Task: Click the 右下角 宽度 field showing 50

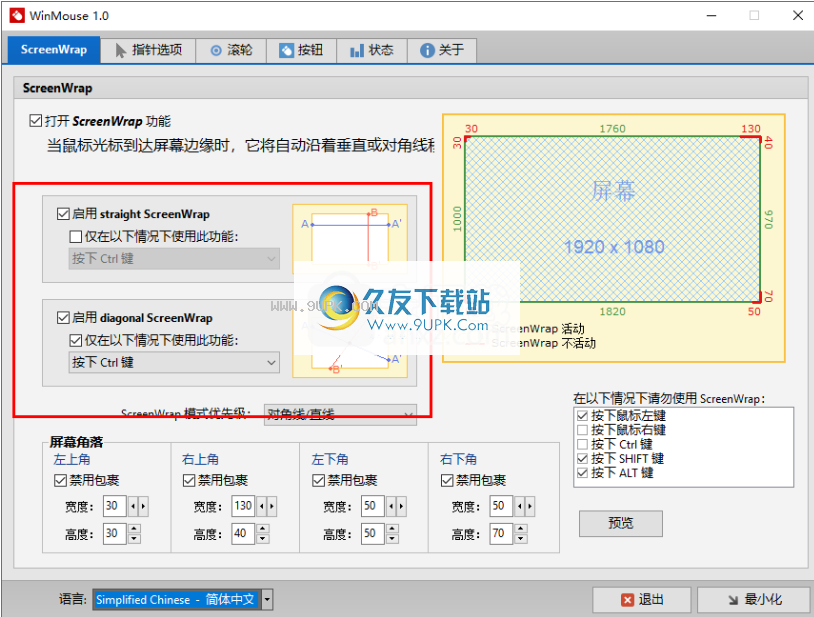Action: click(x=501, y=506)
